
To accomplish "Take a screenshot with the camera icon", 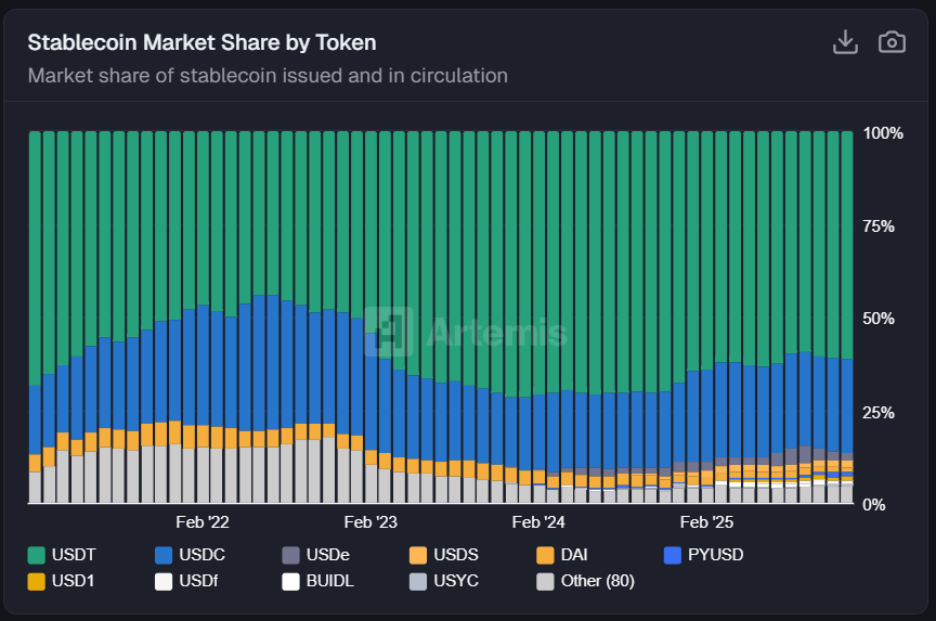I will point(891,42).
